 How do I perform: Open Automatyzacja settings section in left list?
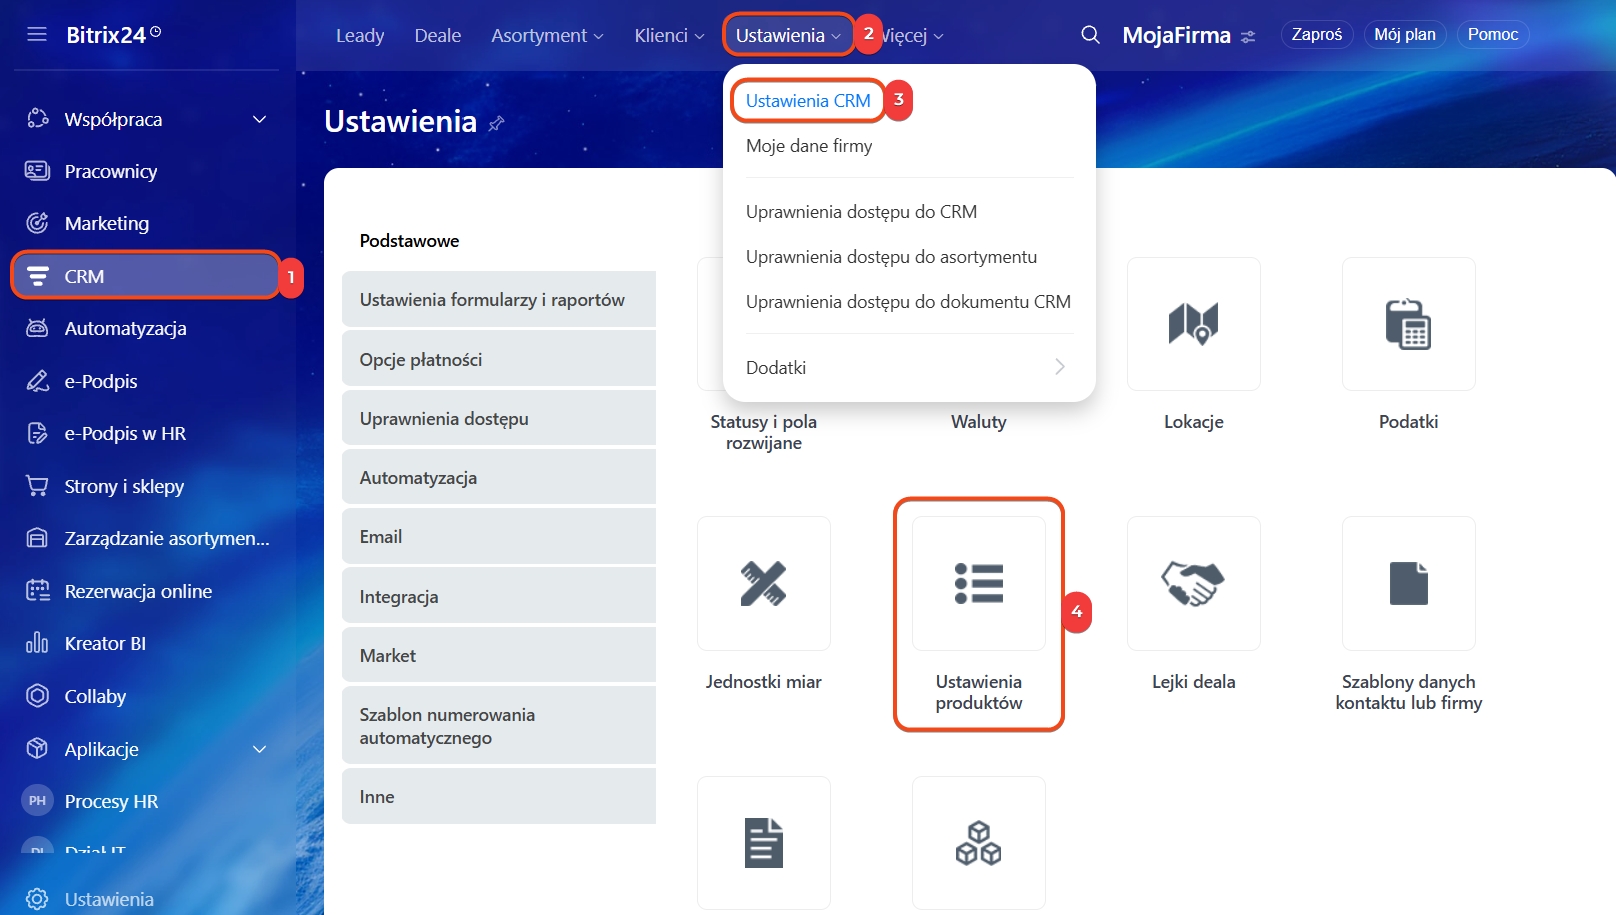click(499, 477)
